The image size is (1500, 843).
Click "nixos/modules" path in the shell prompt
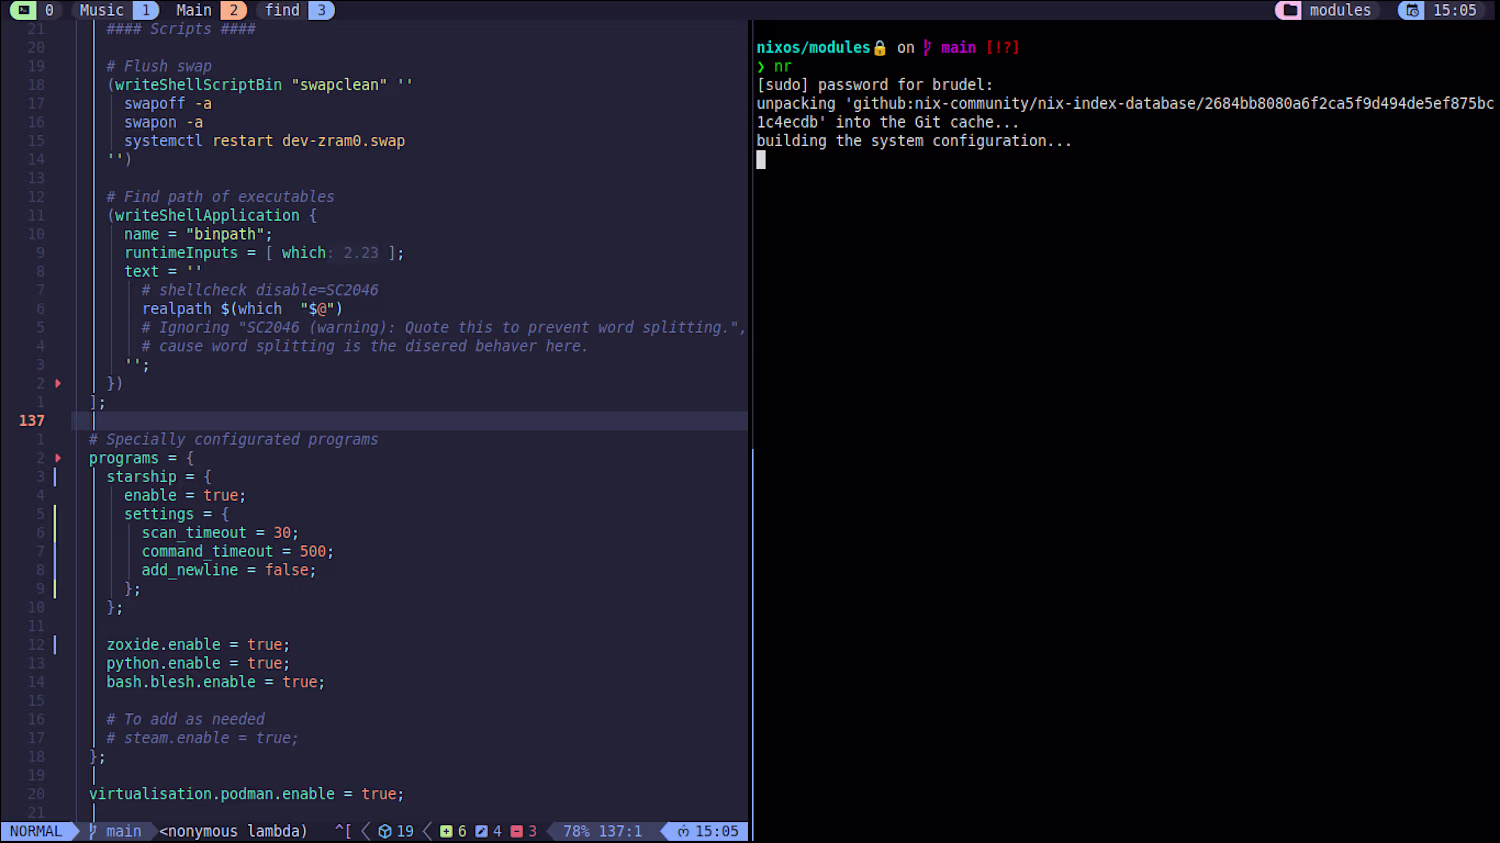(813, 48)
